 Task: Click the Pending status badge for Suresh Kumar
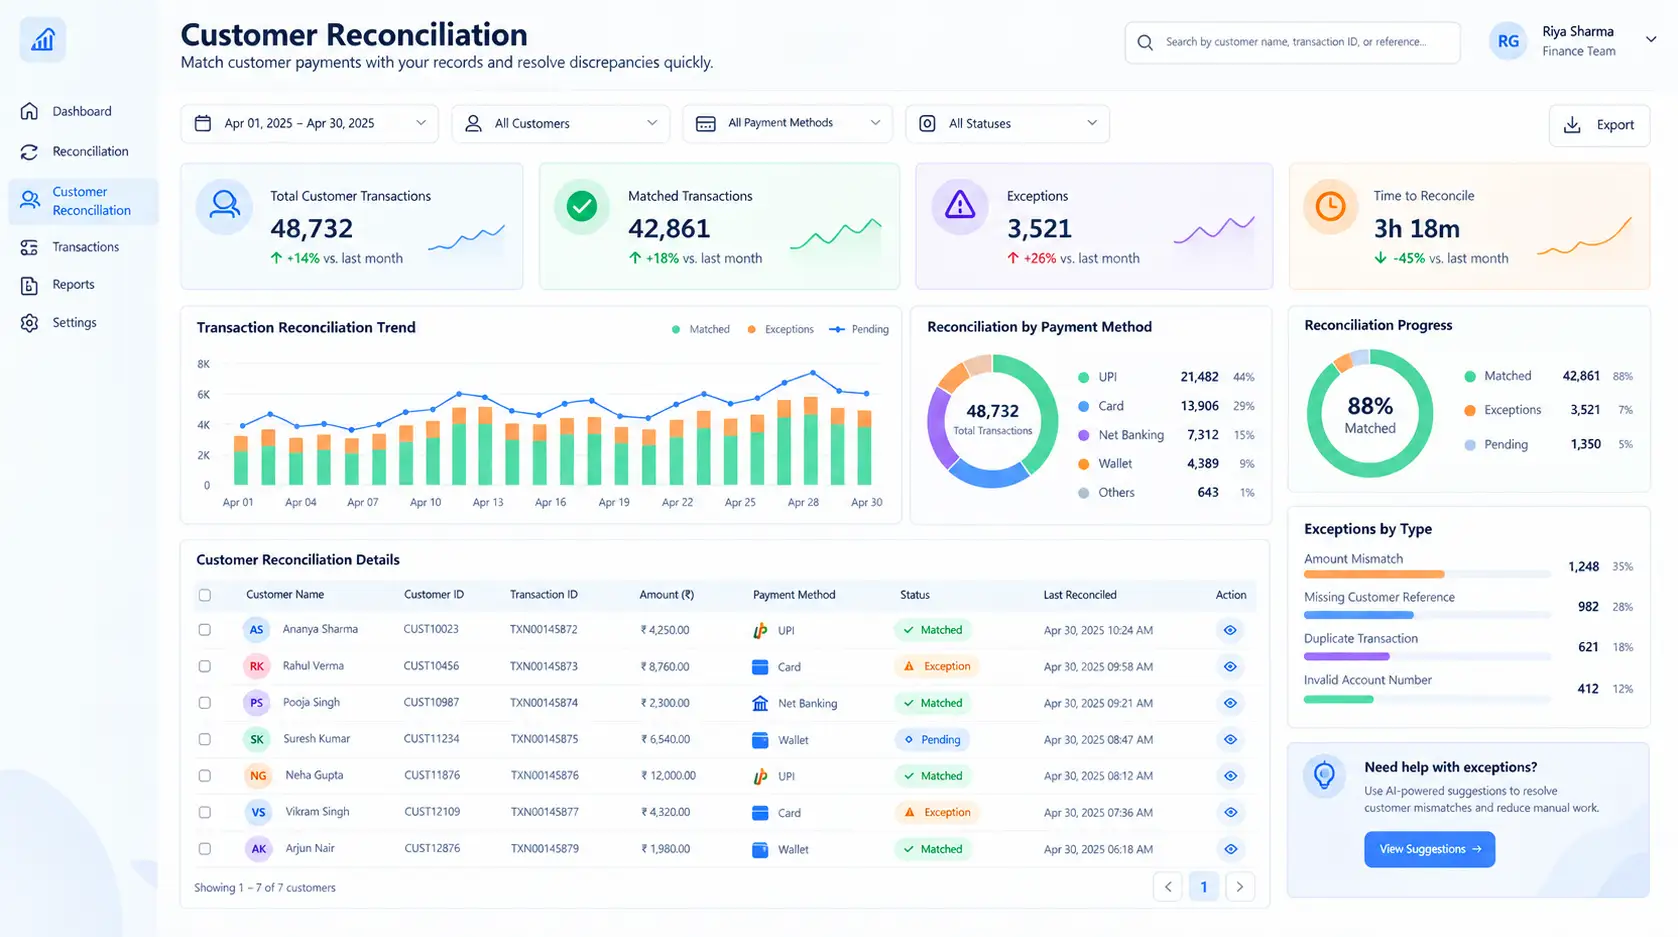click(931, 740)
